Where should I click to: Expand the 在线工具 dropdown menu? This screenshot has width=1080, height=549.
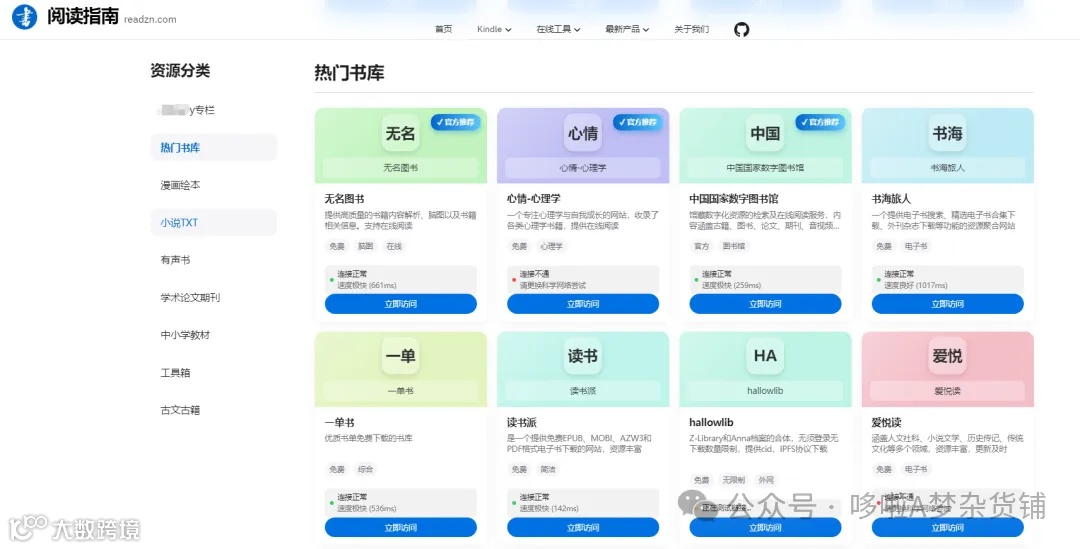pos(558,29)
